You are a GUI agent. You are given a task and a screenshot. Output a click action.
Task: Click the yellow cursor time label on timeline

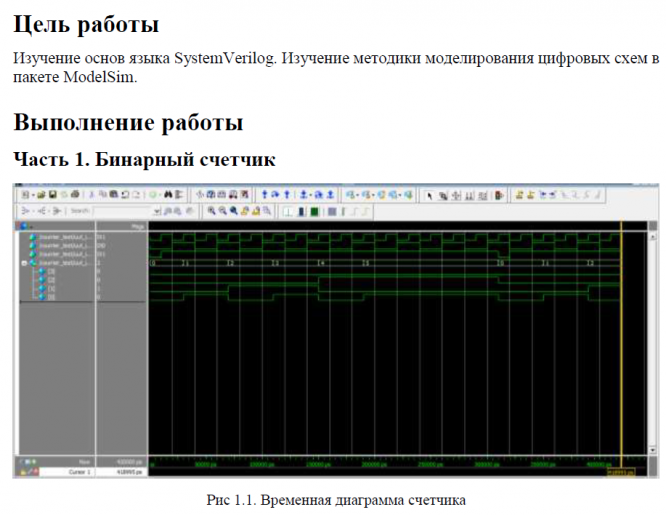coord(621,473)
